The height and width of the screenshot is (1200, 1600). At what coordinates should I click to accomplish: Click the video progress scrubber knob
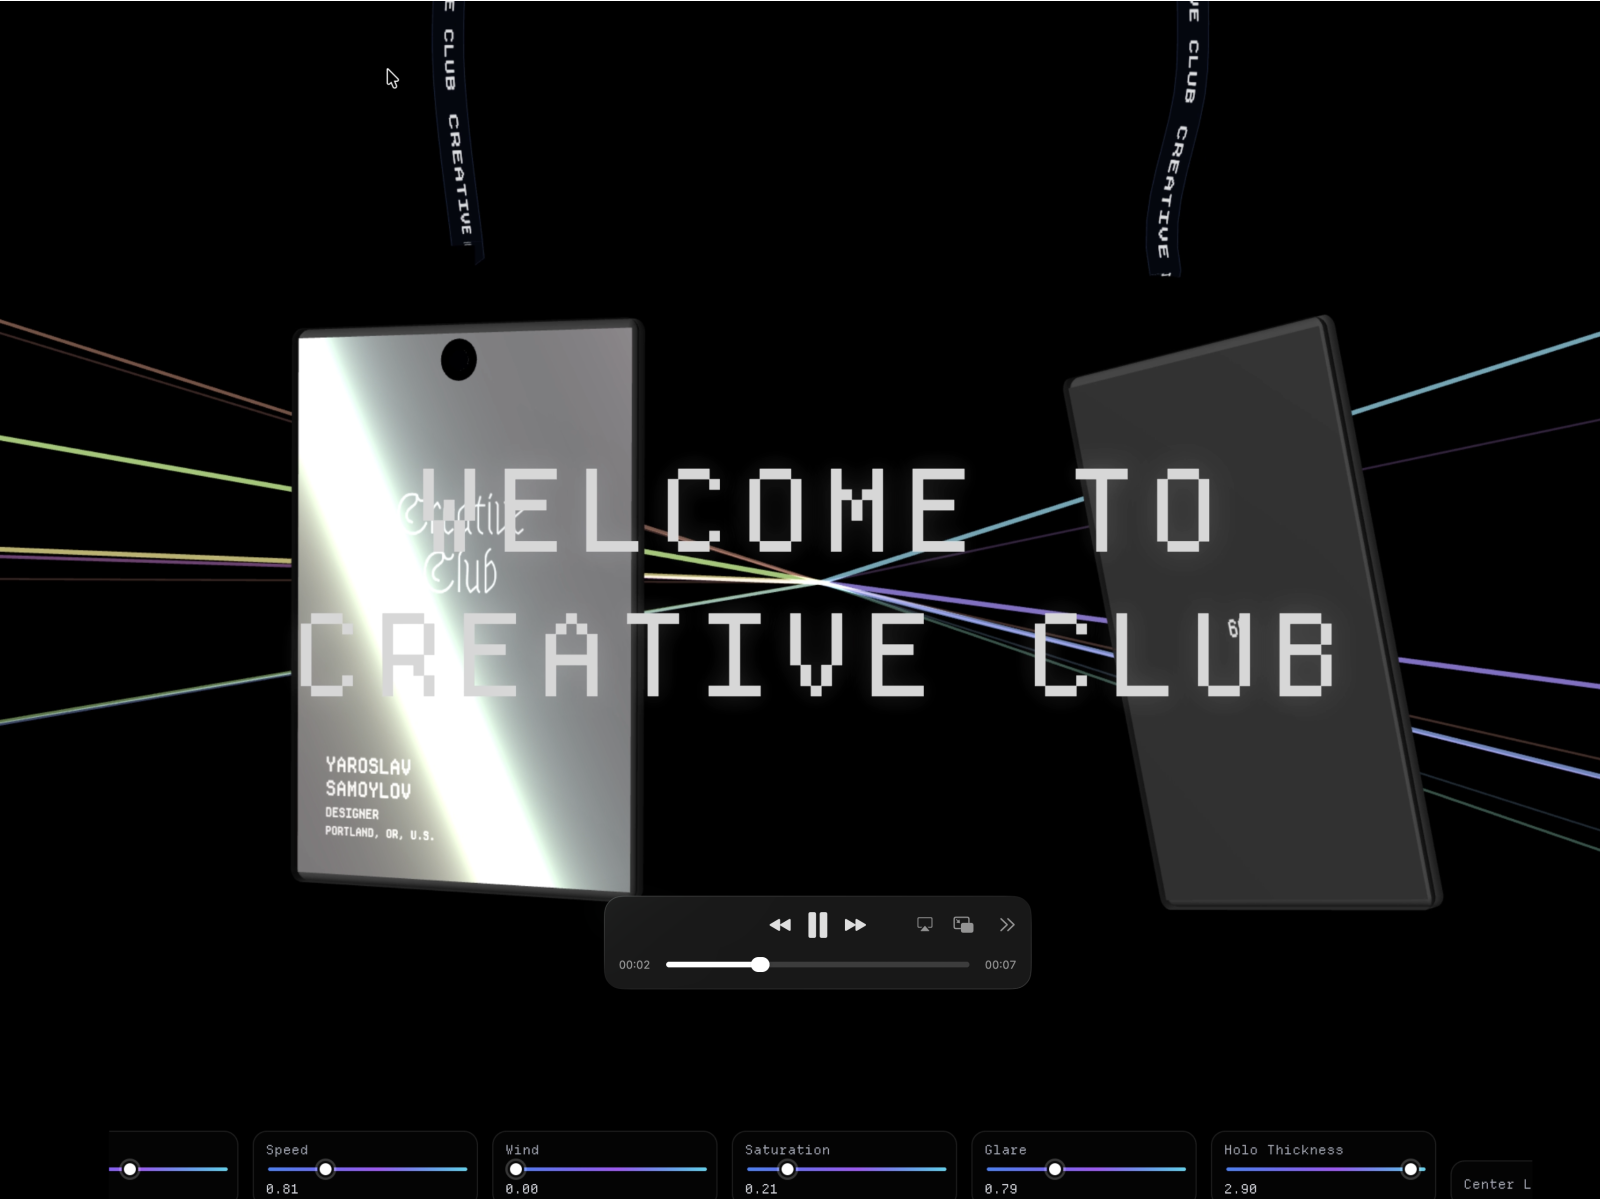[x=761, y=964]
